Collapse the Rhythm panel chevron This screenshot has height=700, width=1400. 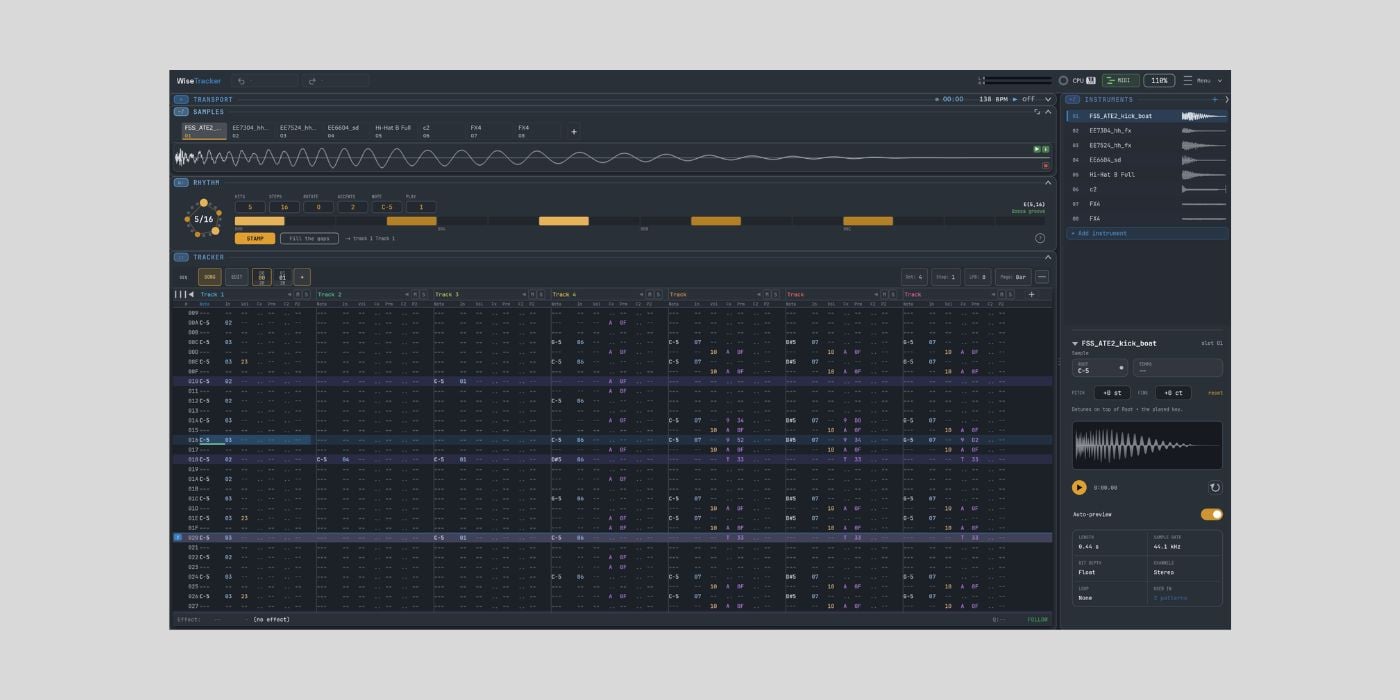[x=1048, y=183]
